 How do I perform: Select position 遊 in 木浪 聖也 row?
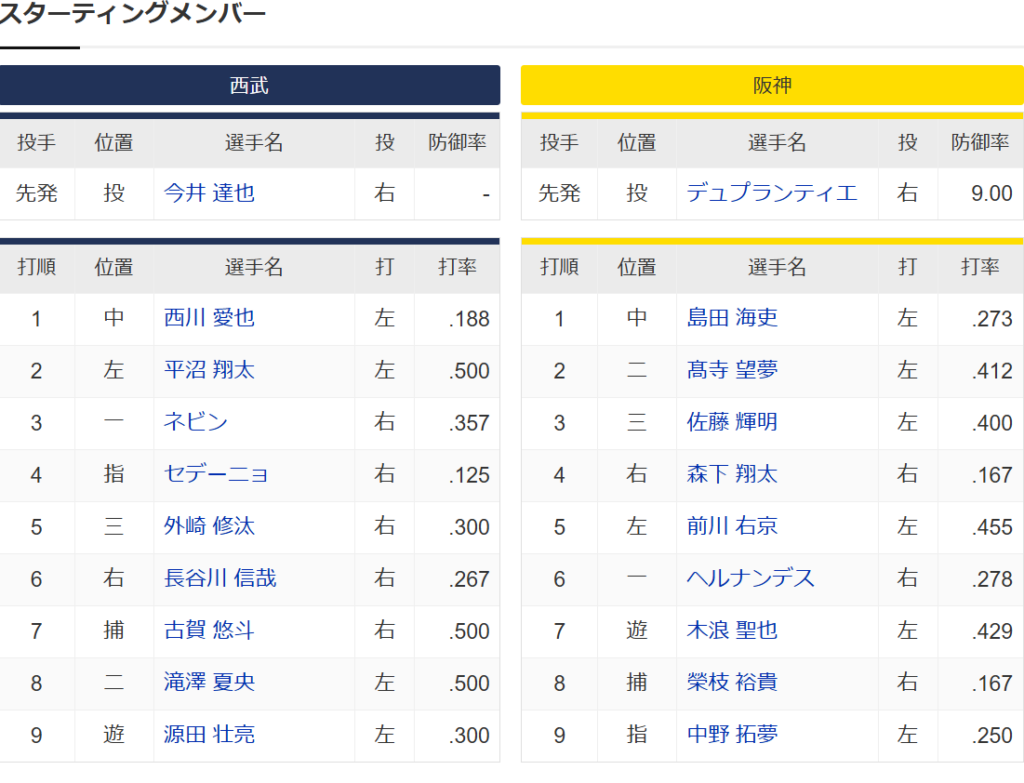tap(637, 631)
